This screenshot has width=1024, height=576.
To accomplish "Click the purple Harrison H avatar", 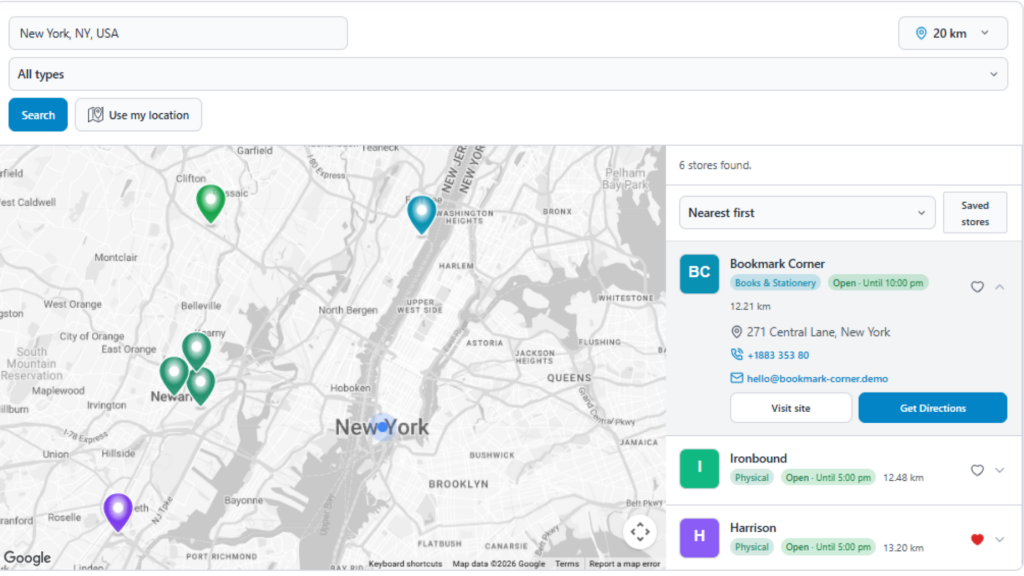I will pyautogui.click(x=699, y=537).
